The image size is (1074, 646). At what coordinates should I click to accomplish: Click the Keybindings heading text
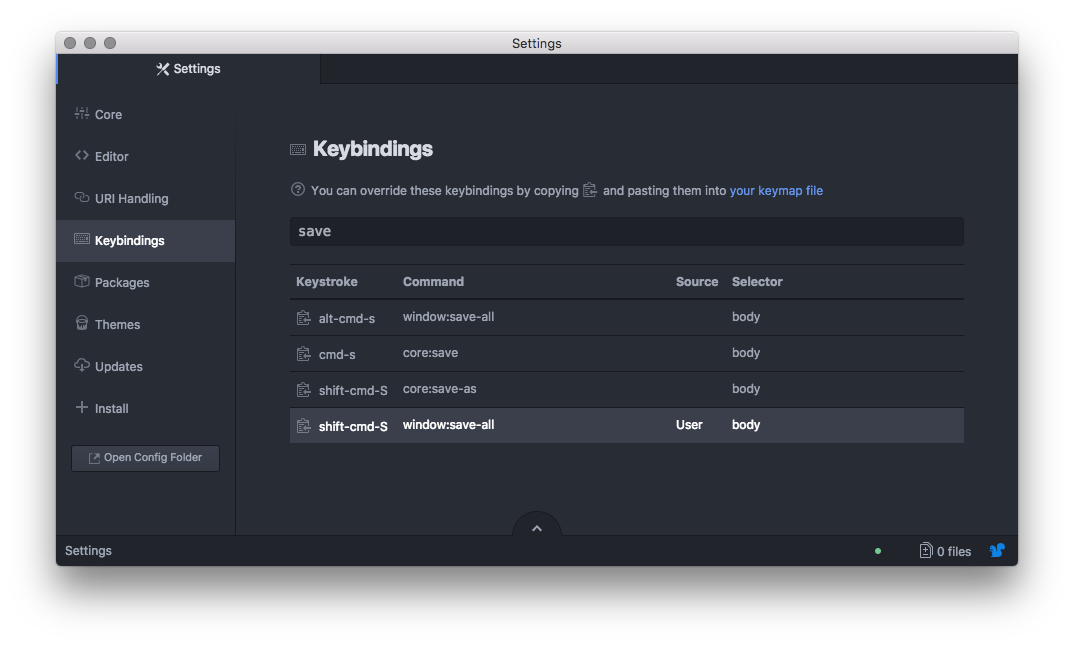point(373,149)
